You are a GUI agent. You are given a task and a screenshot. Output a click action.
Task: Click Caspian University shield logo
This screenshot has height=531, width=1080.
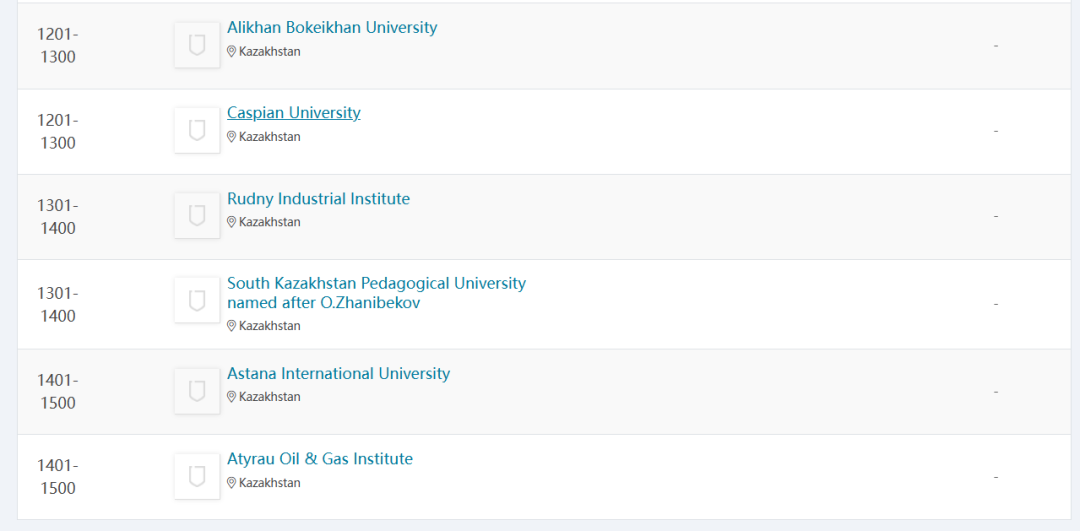tap(197, 130)
